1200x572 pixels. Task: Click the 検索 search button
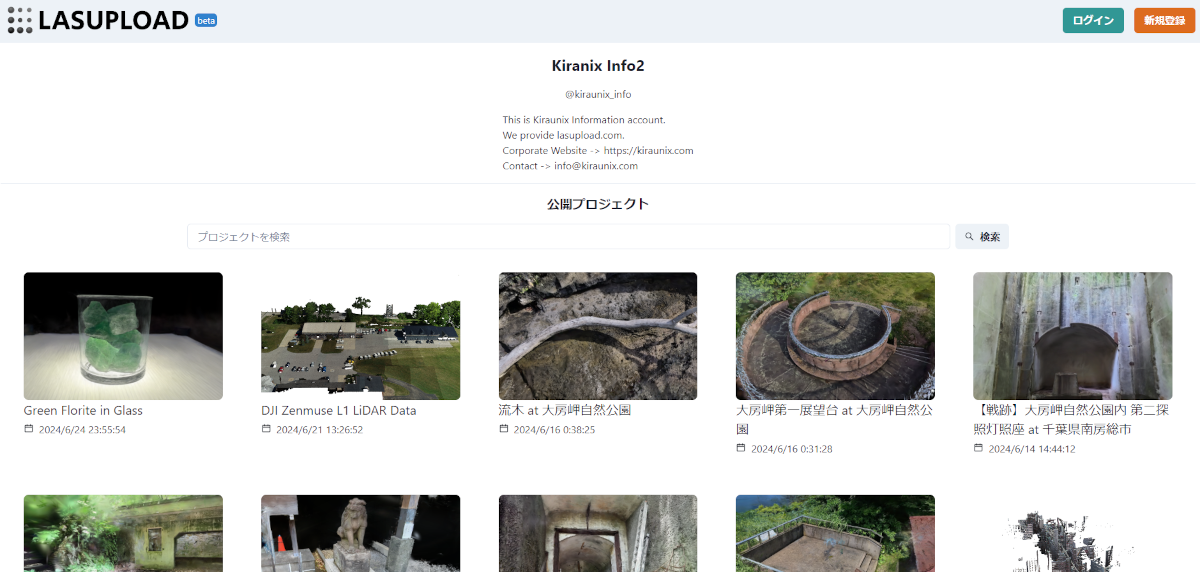click(x=982, y=237)
